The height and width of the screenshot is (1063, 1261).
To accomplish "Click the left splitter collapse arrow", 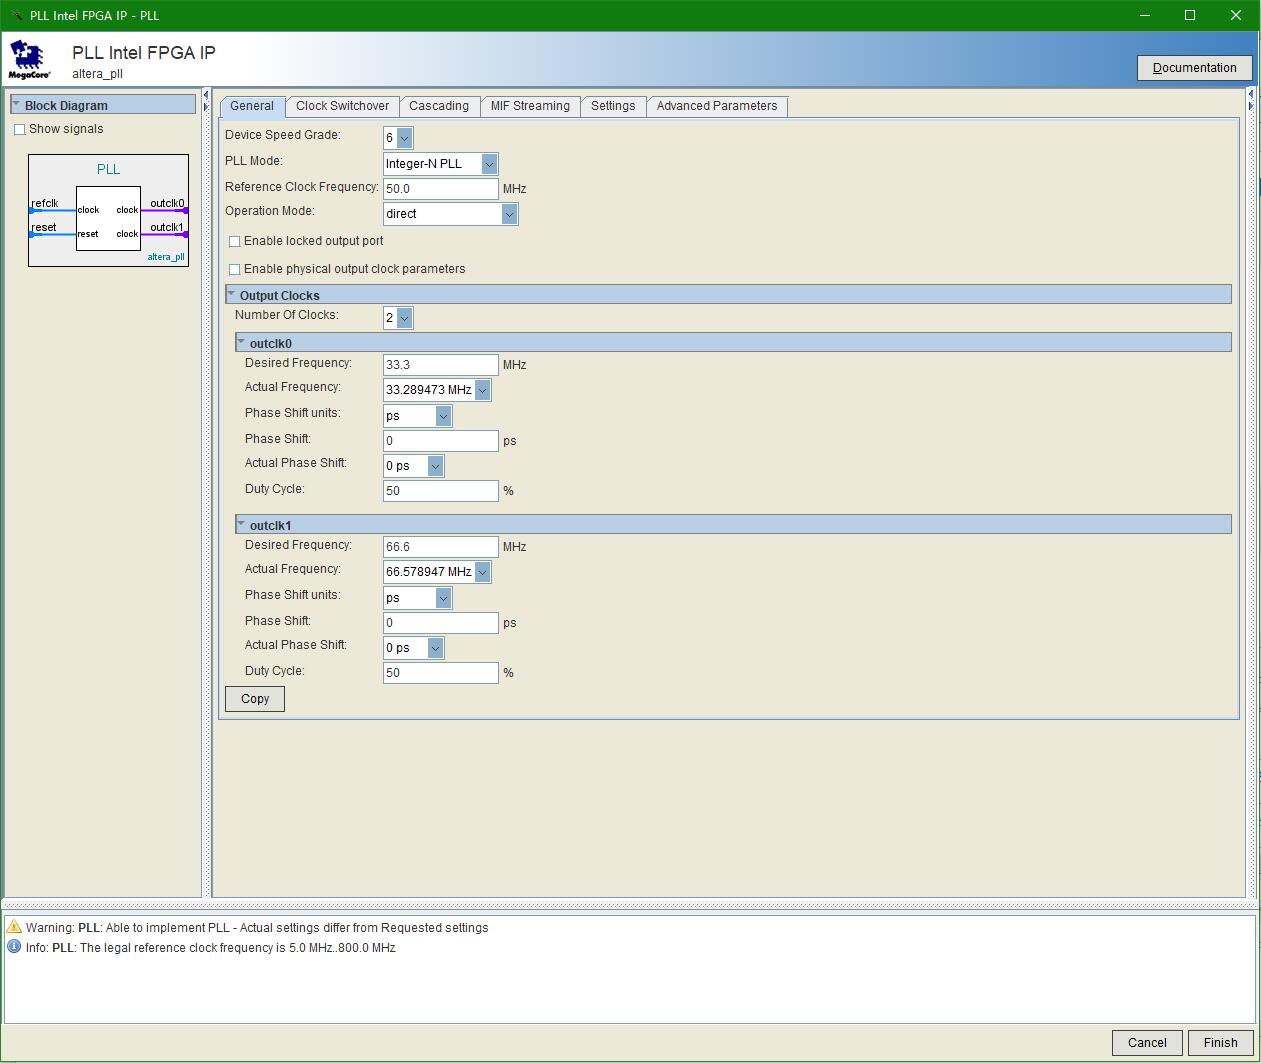I will [x=206, y=95].
